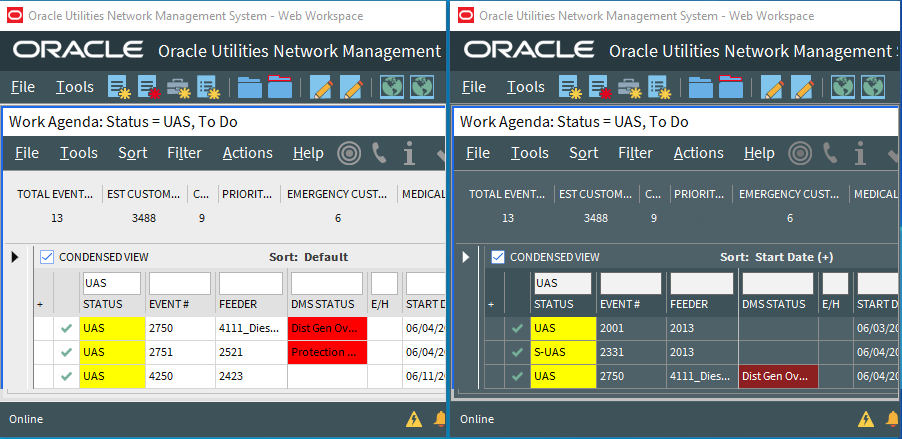Click fourth list-with-star icon in left window toolbar
The height and width of the screenshot is (439, 902).
209,87
